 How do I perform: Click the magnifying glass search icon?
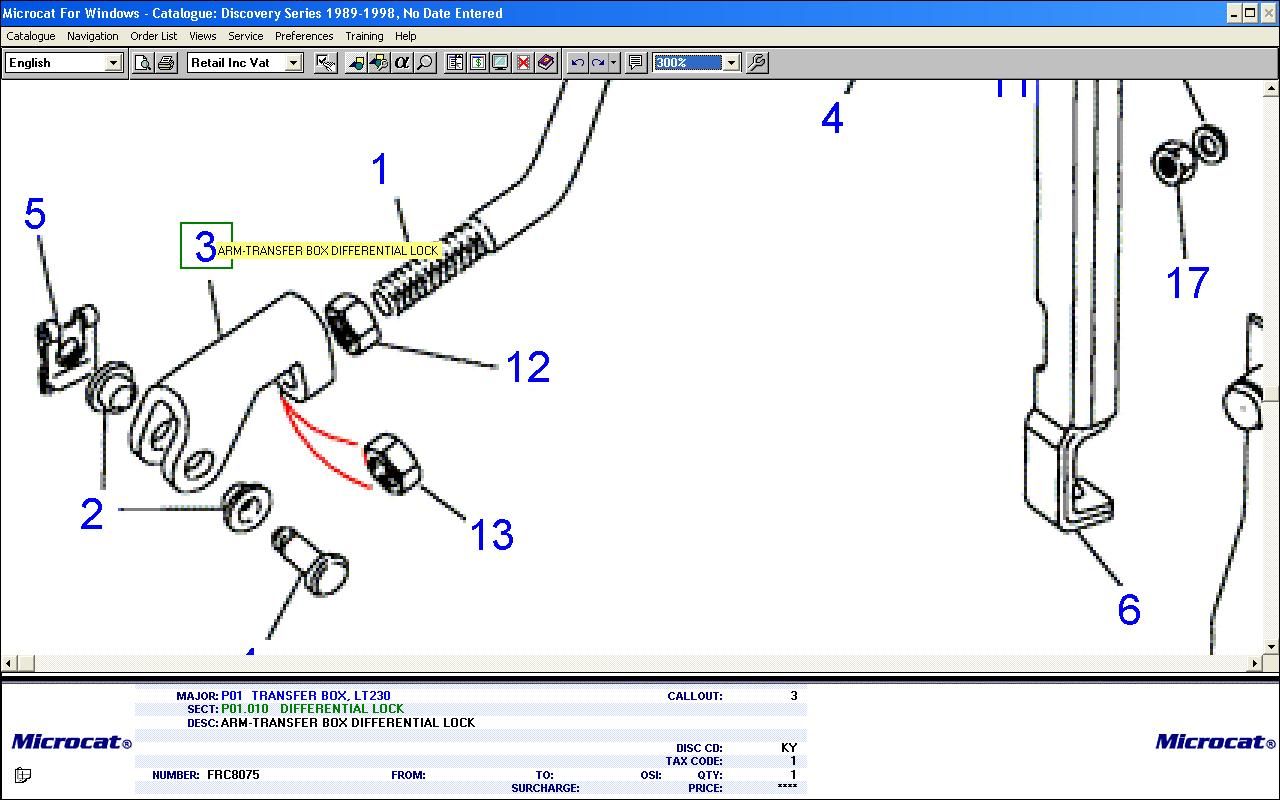coord(425,62)
